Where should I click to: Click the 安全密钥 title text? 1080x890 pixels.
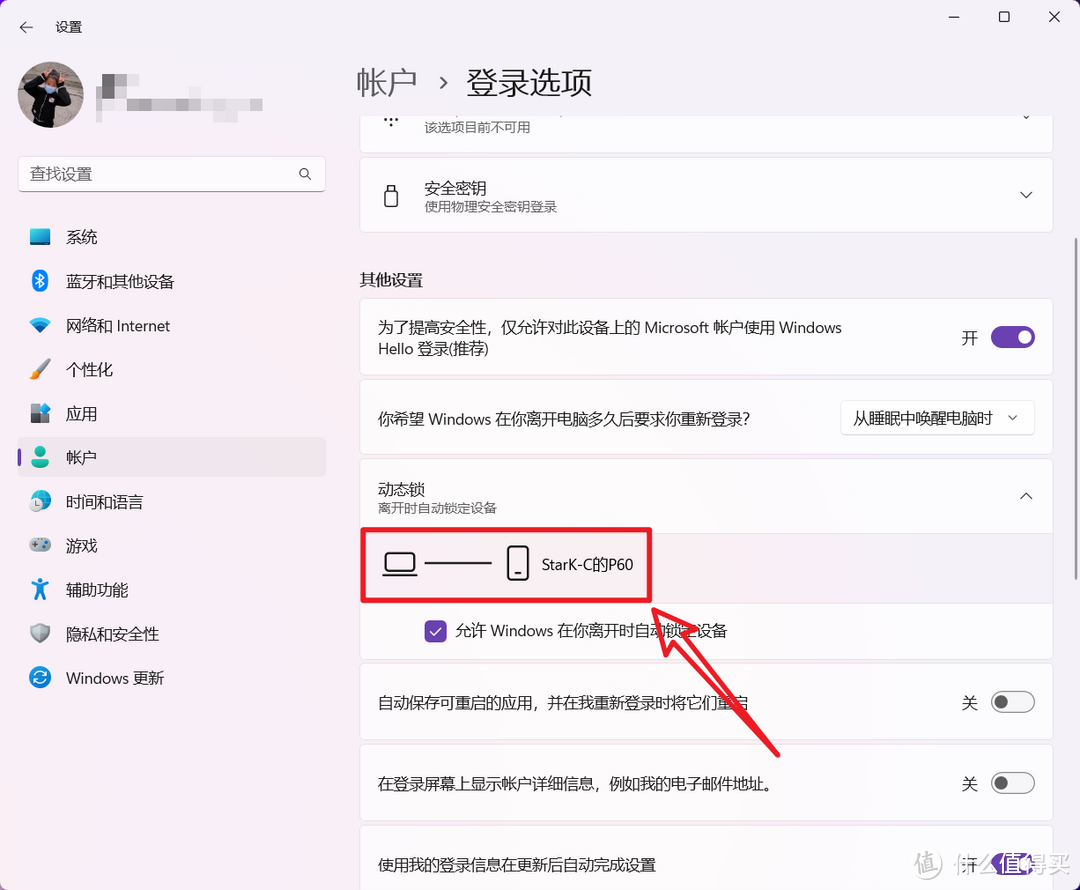455,188
